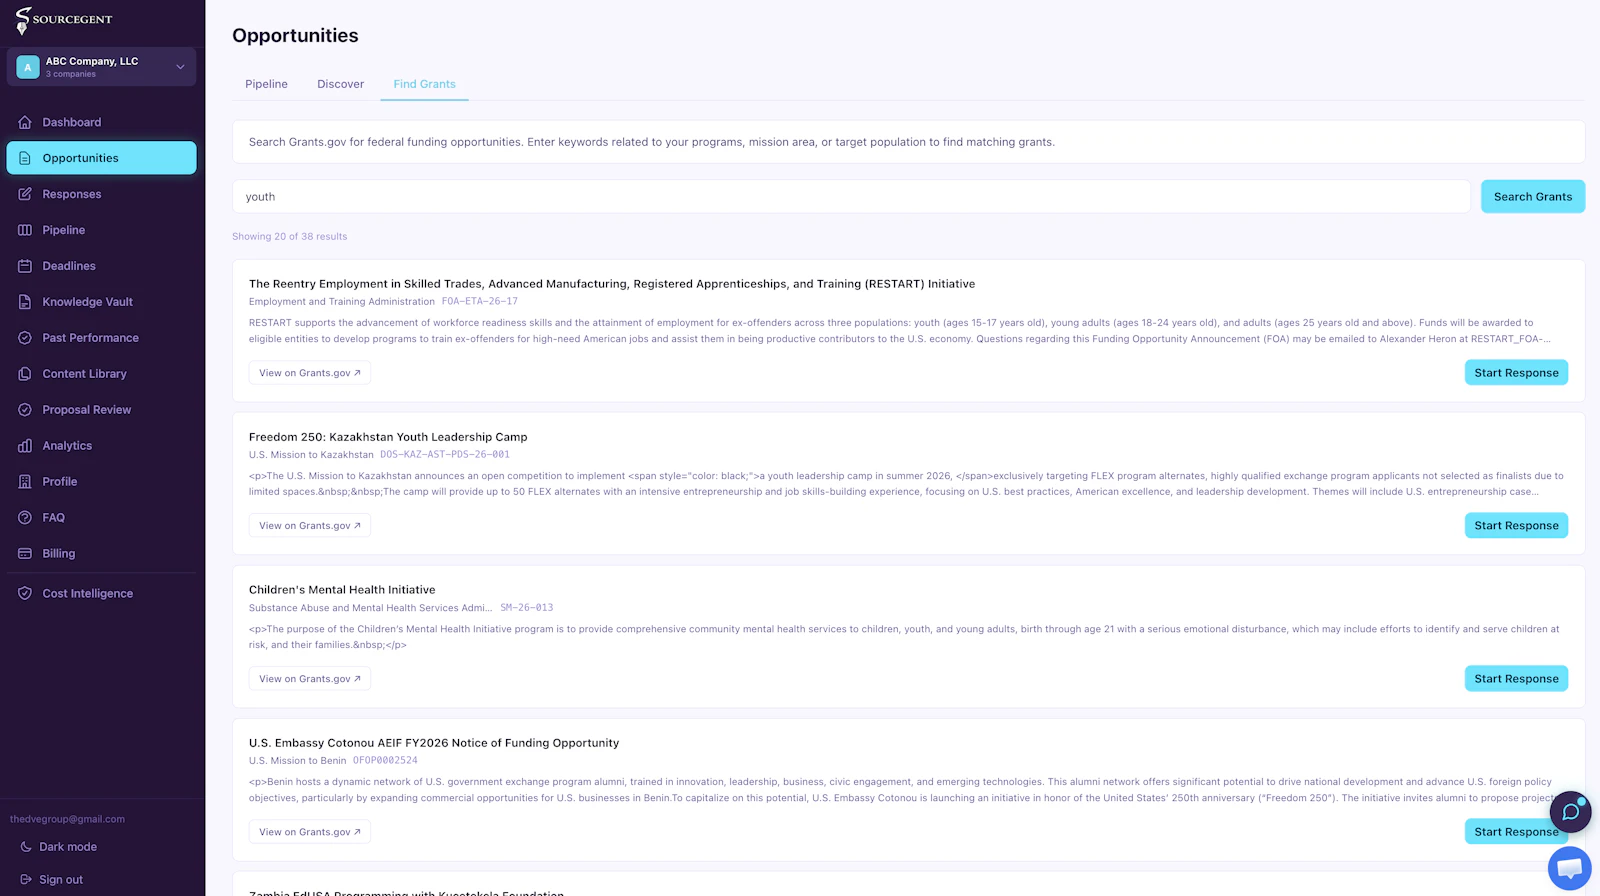The width and height of the screenshot is (1600, 896).
Task: Switch to the Discover tab
Action: pyautogui.click(x=341, y=84)
